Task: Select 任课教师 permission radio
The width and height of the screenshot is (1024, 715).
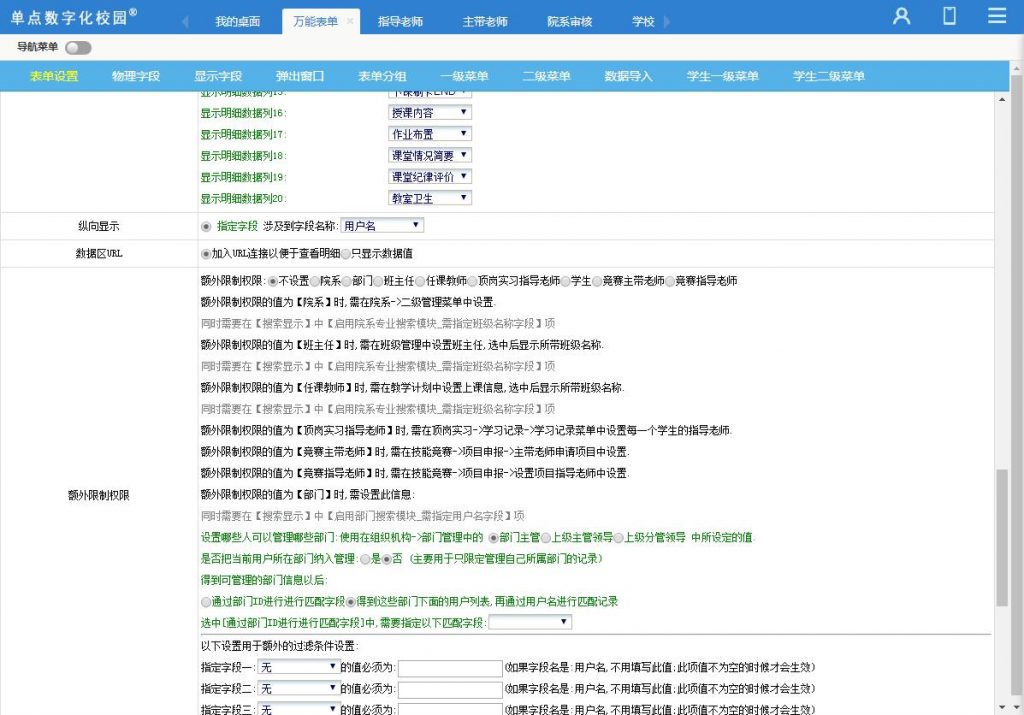Action: click(x=421, y=281)
